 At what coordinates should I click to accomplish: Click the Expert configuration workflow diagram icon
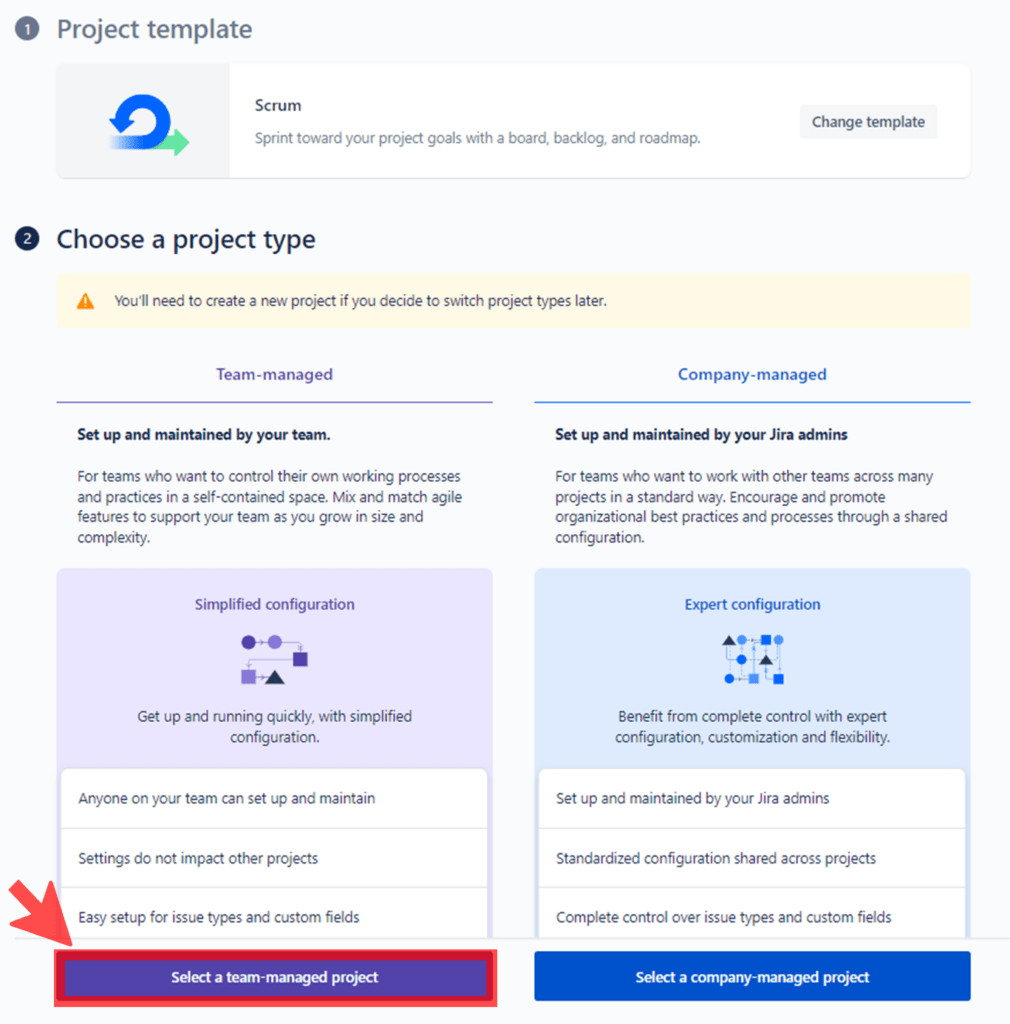click(752, 660)
